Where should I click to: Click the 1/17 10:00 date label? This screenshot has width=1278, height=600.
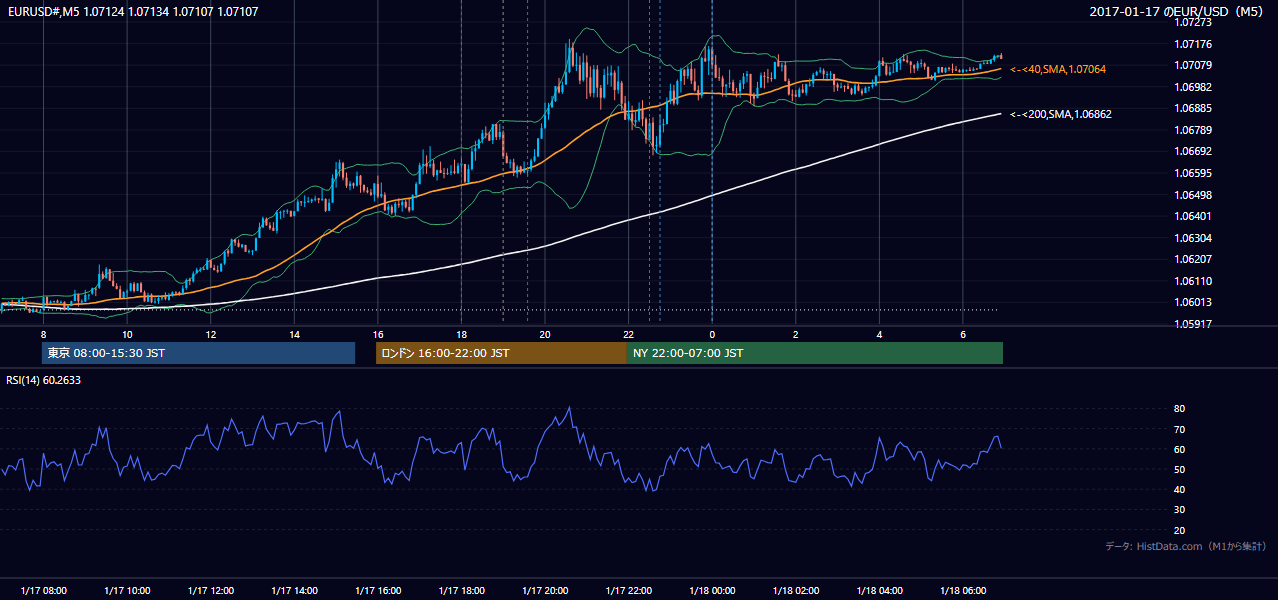127,591
